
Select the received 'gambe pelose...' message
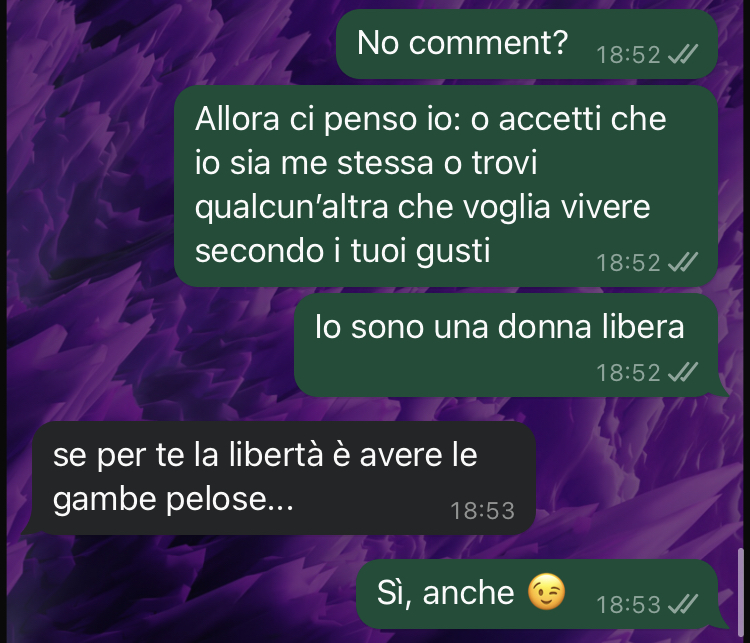[279, 477]
